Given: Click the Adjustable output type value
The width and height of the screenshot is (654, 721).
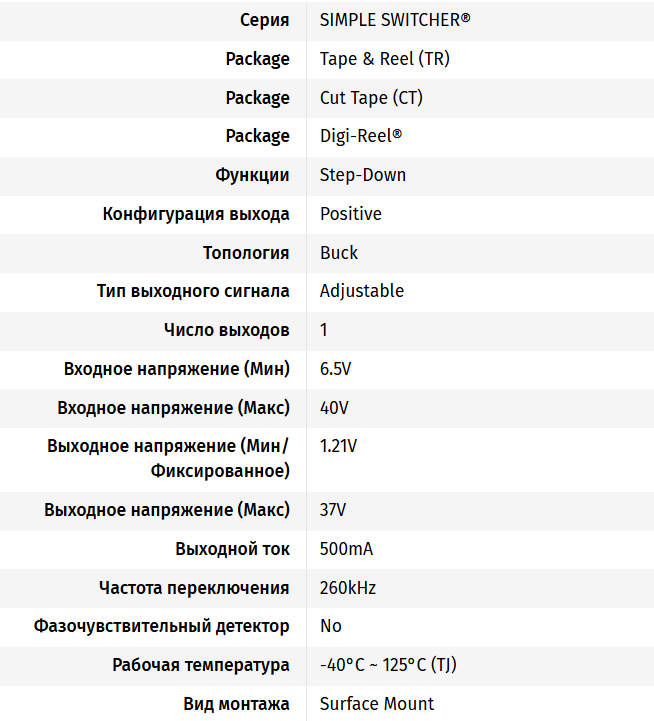Looking at the screenshot, I should tap(362, 291).
